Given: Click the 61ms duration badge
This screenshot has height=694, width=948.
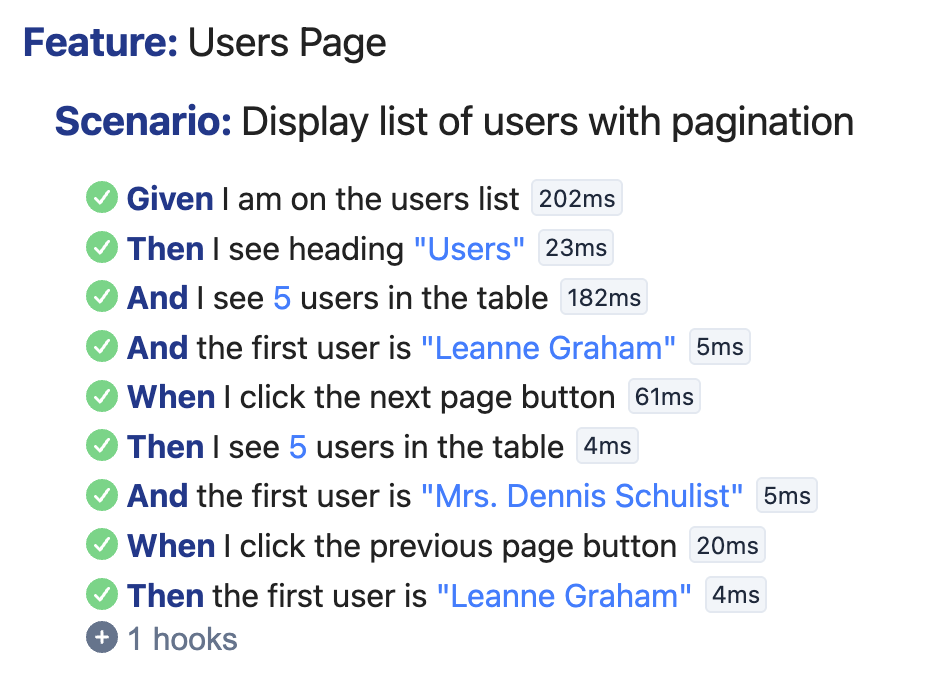Looking at the screenshot, I should pos(664,396).
